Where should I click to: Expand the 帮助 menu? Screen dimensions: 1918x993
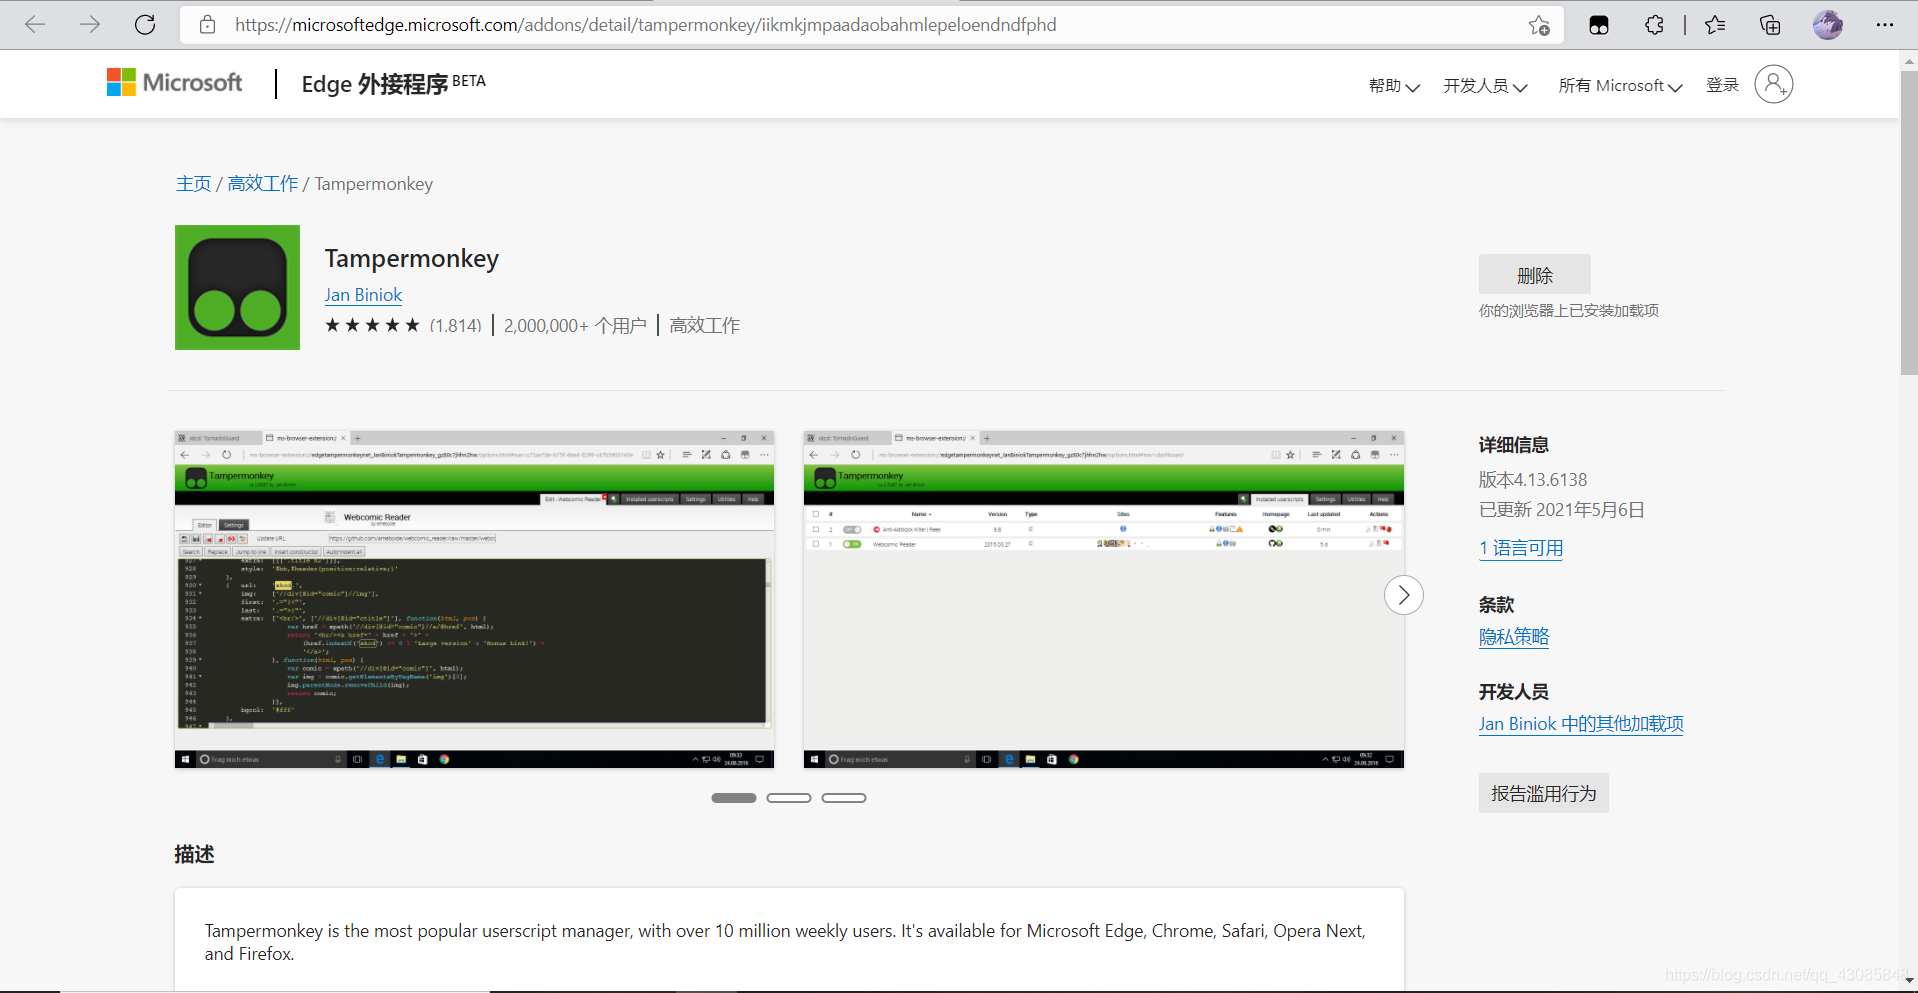coord(1394,86)
